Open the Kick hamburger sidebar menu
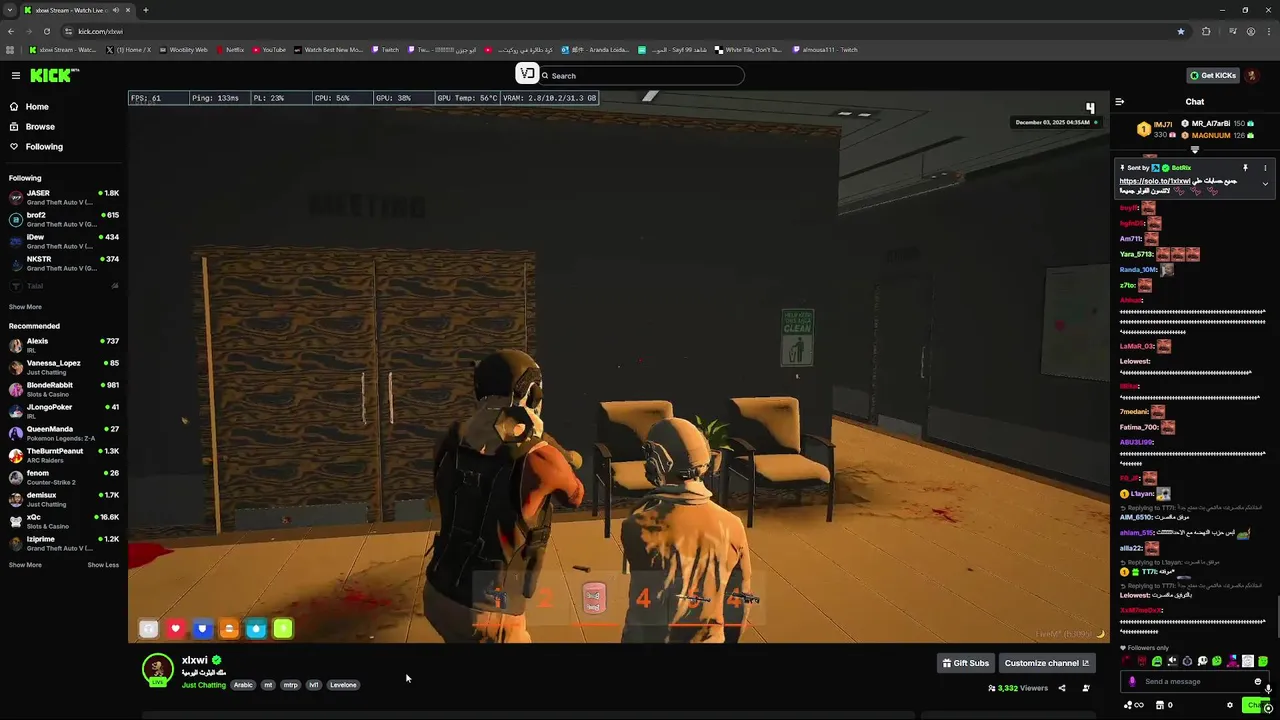 coord(16,75)
